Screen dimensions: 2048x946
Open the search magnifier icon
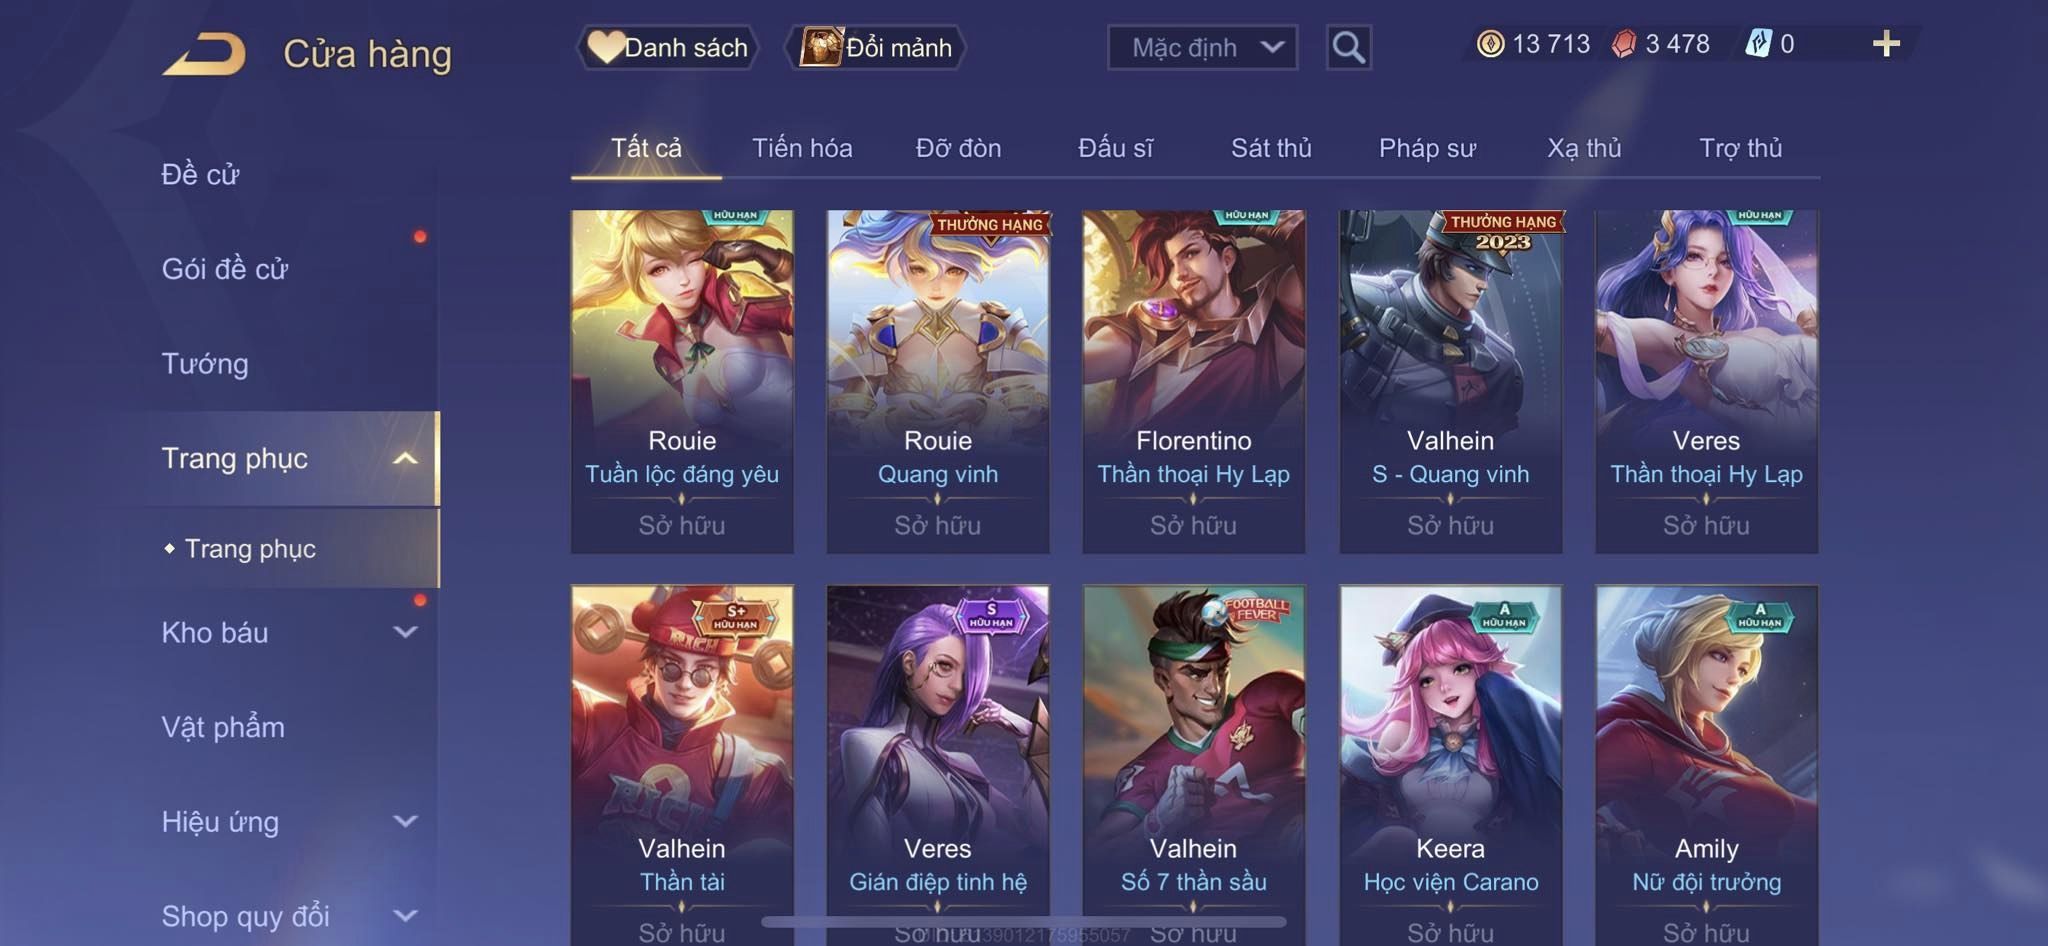click(x=1348, y=47)
